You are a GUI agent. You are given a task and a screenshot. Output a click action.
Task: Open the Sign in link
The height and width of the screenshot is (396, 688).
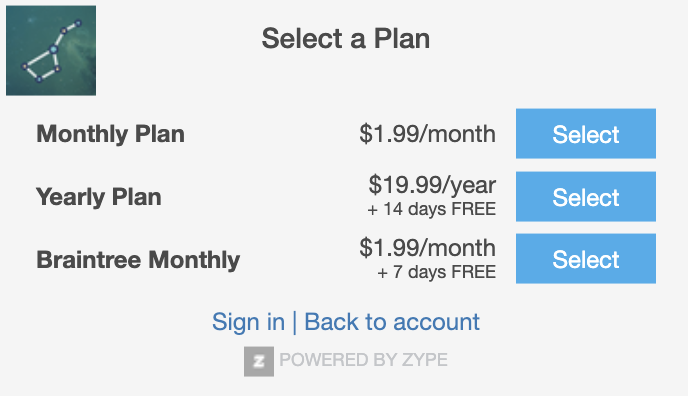coord(248,322)
